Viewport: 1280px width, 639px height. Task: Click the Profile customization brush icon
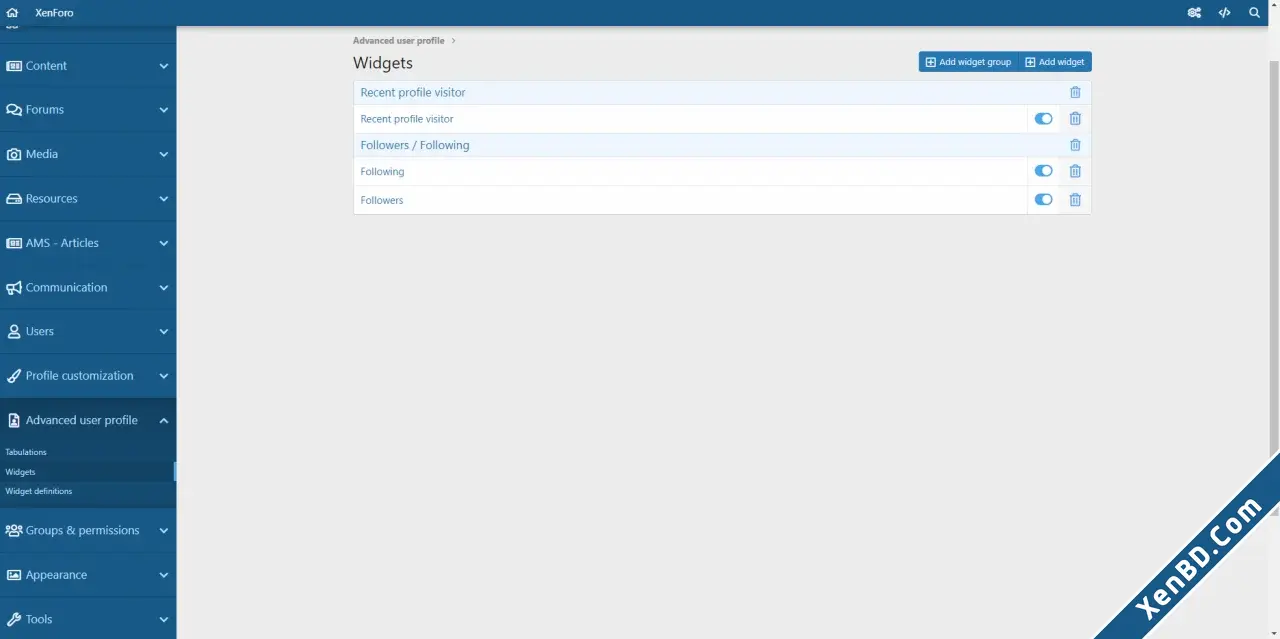tap(14, 376)
